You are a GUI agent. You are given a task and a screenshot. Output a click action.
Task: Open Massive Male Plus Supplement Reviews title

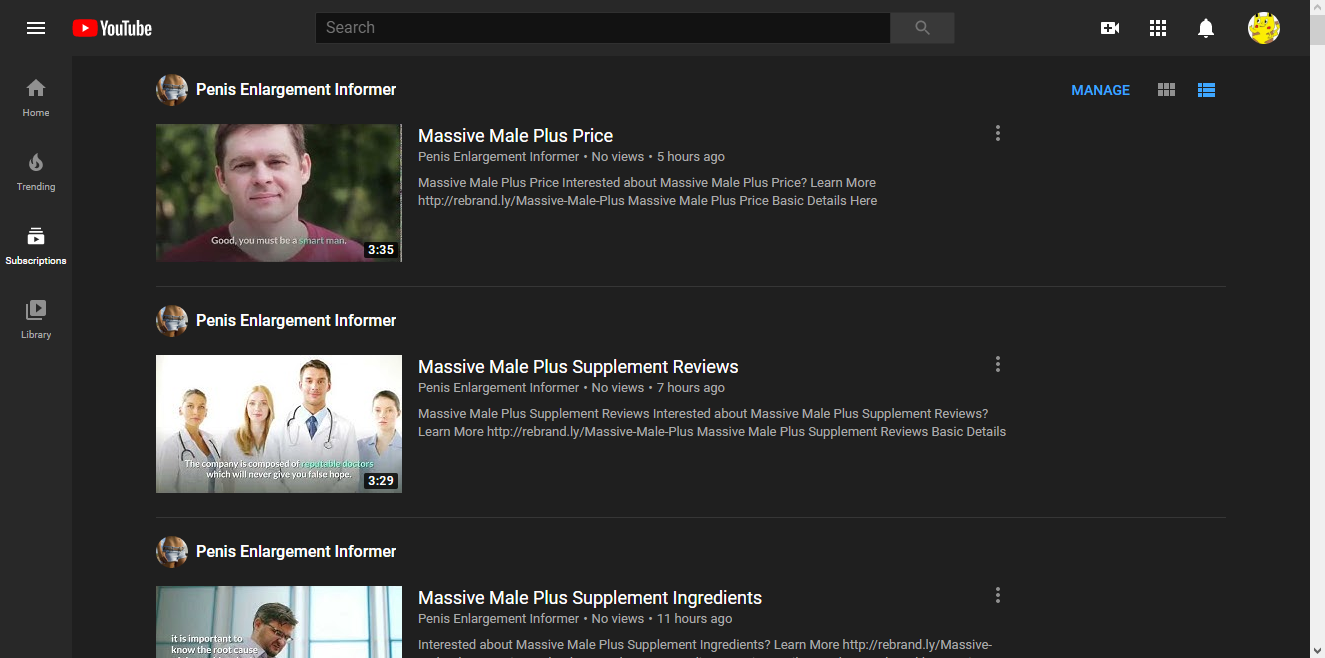coord(578,367)
